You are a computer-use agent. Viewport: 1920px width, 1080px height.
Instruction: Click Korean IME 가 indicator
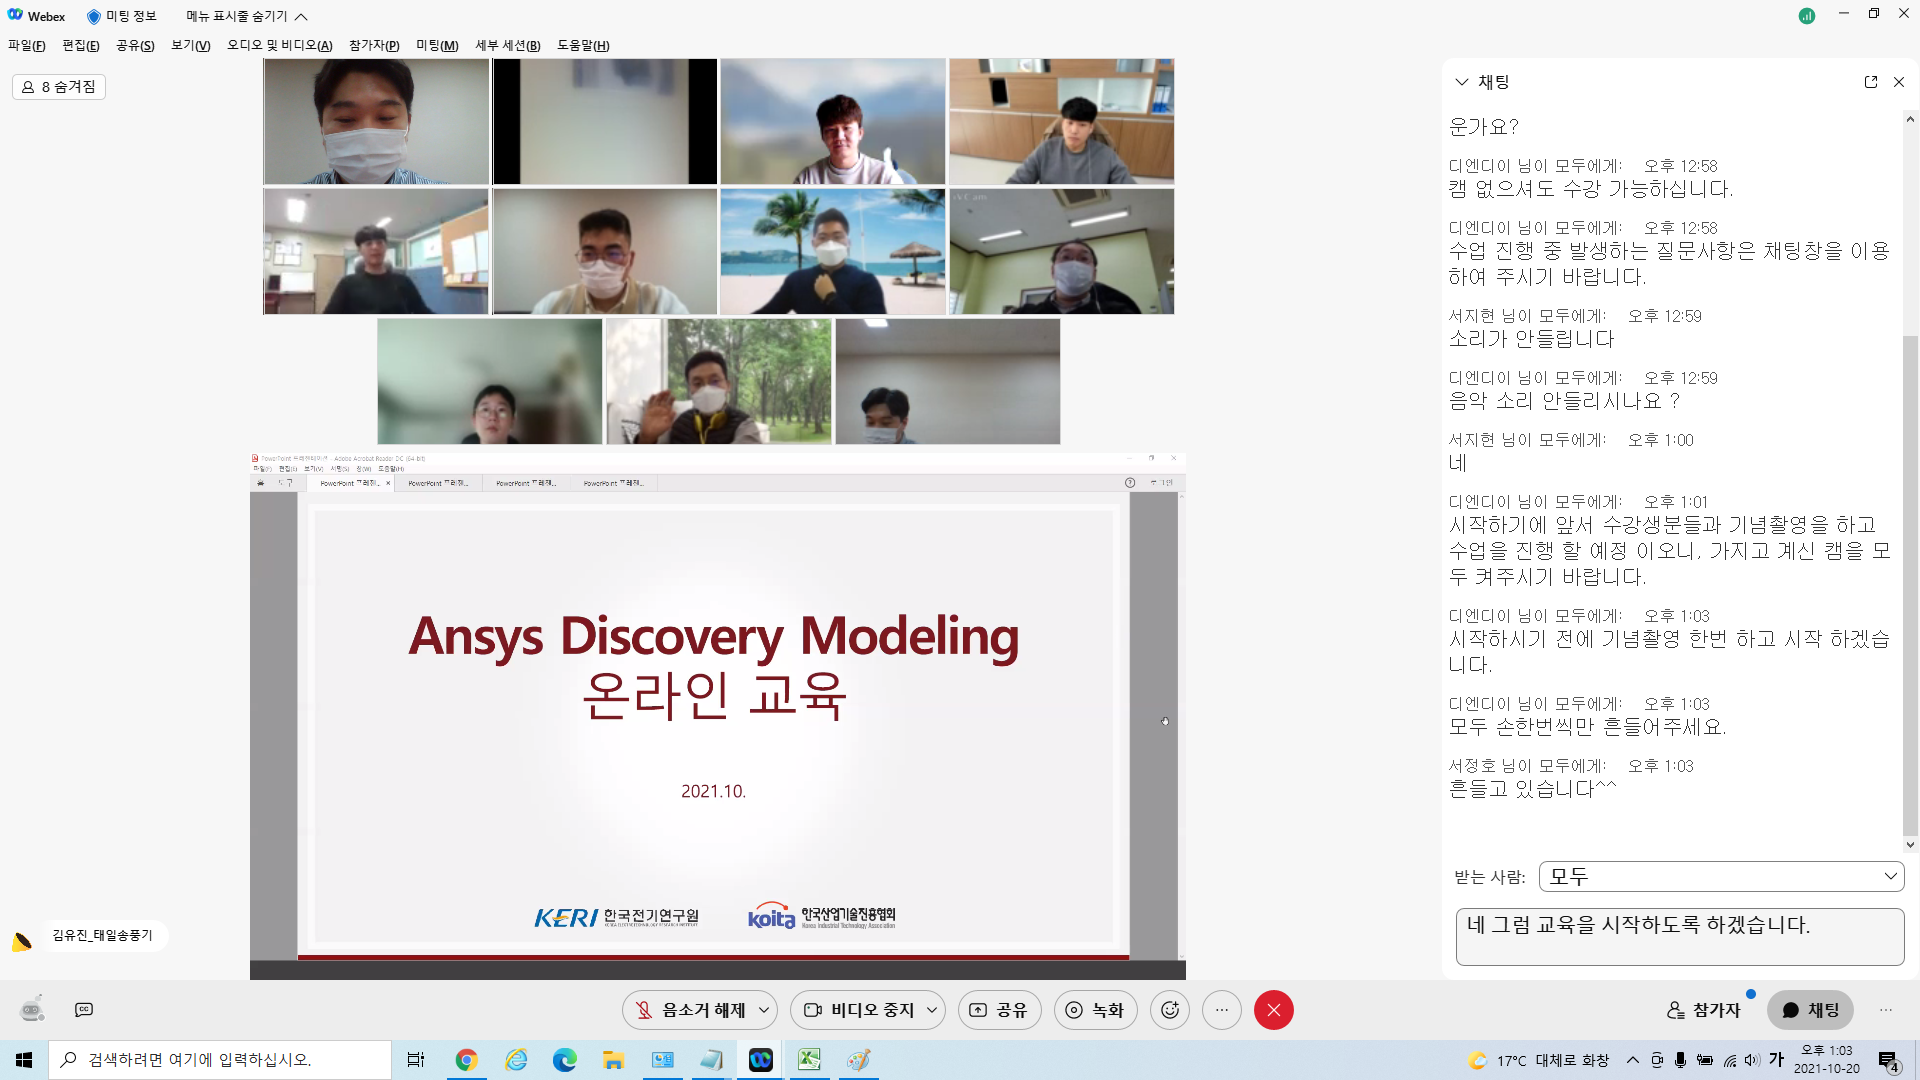point(1777,1060)
